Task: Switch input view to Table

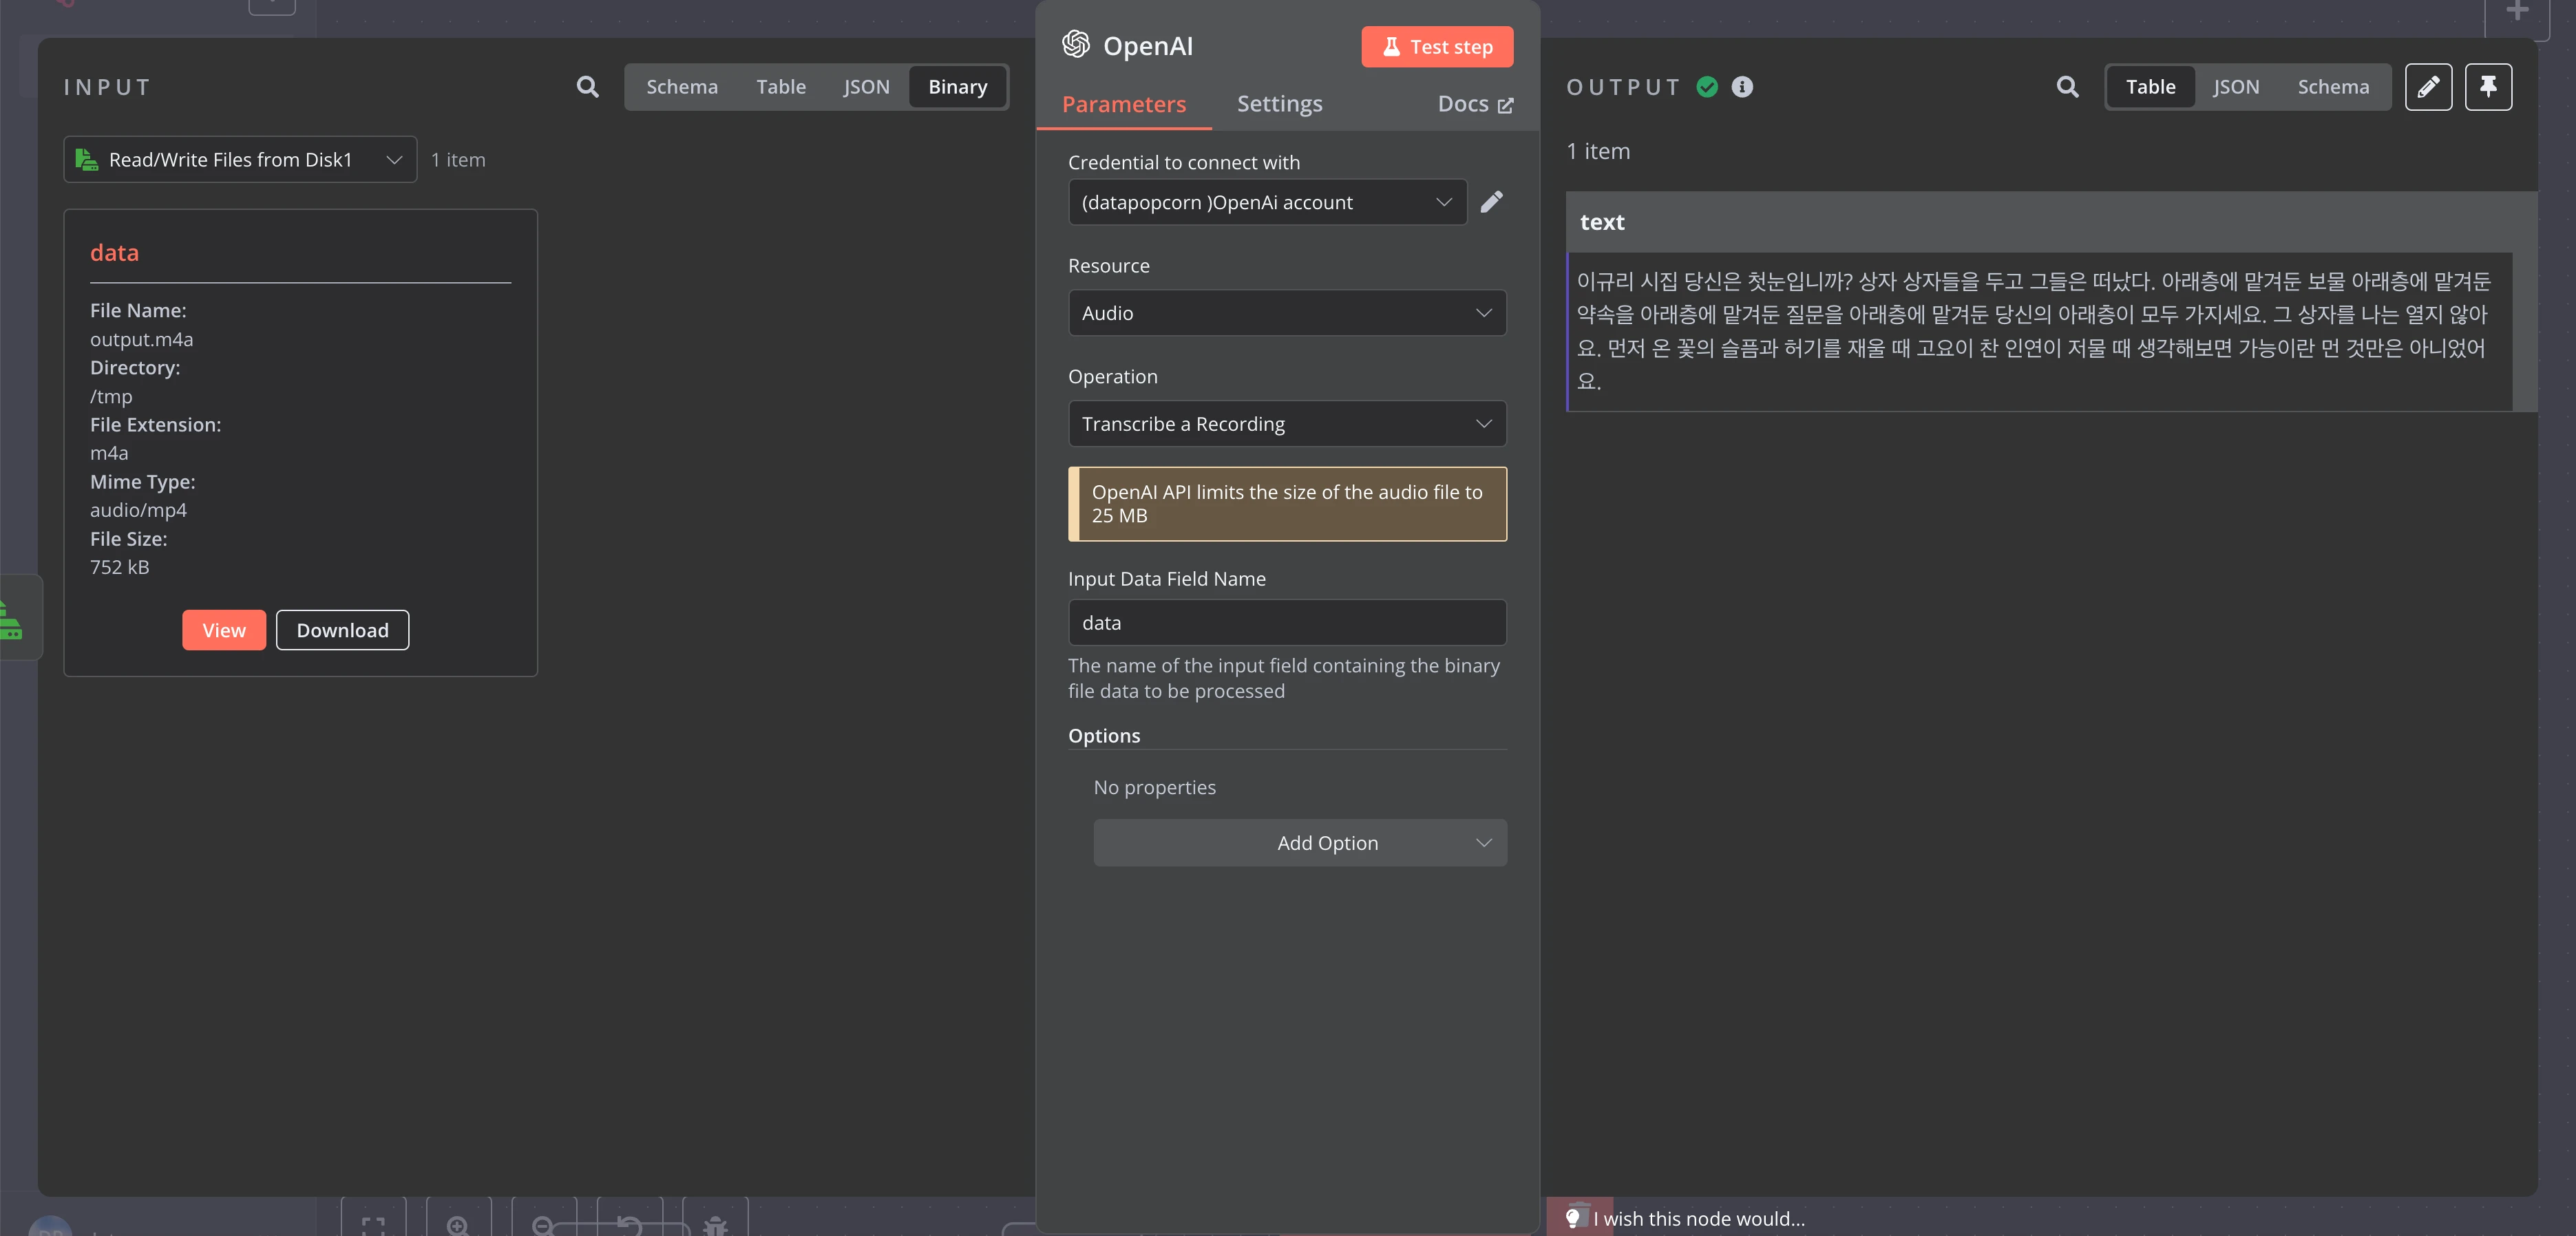Action: coord(781,87)
